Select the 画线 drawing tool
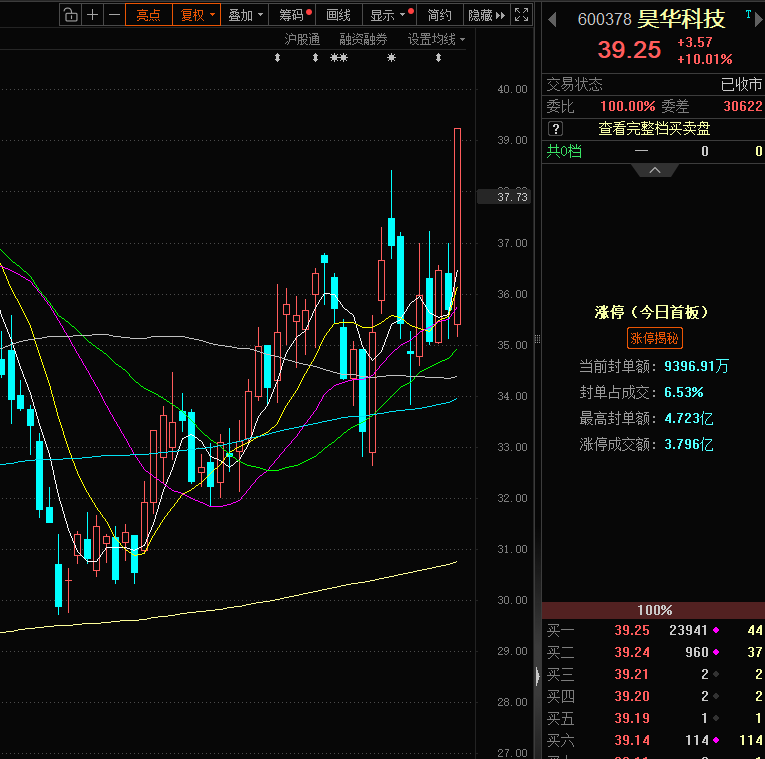Viewport: 765px width, 759px height. pyautogui.click(x=339, y=15)
